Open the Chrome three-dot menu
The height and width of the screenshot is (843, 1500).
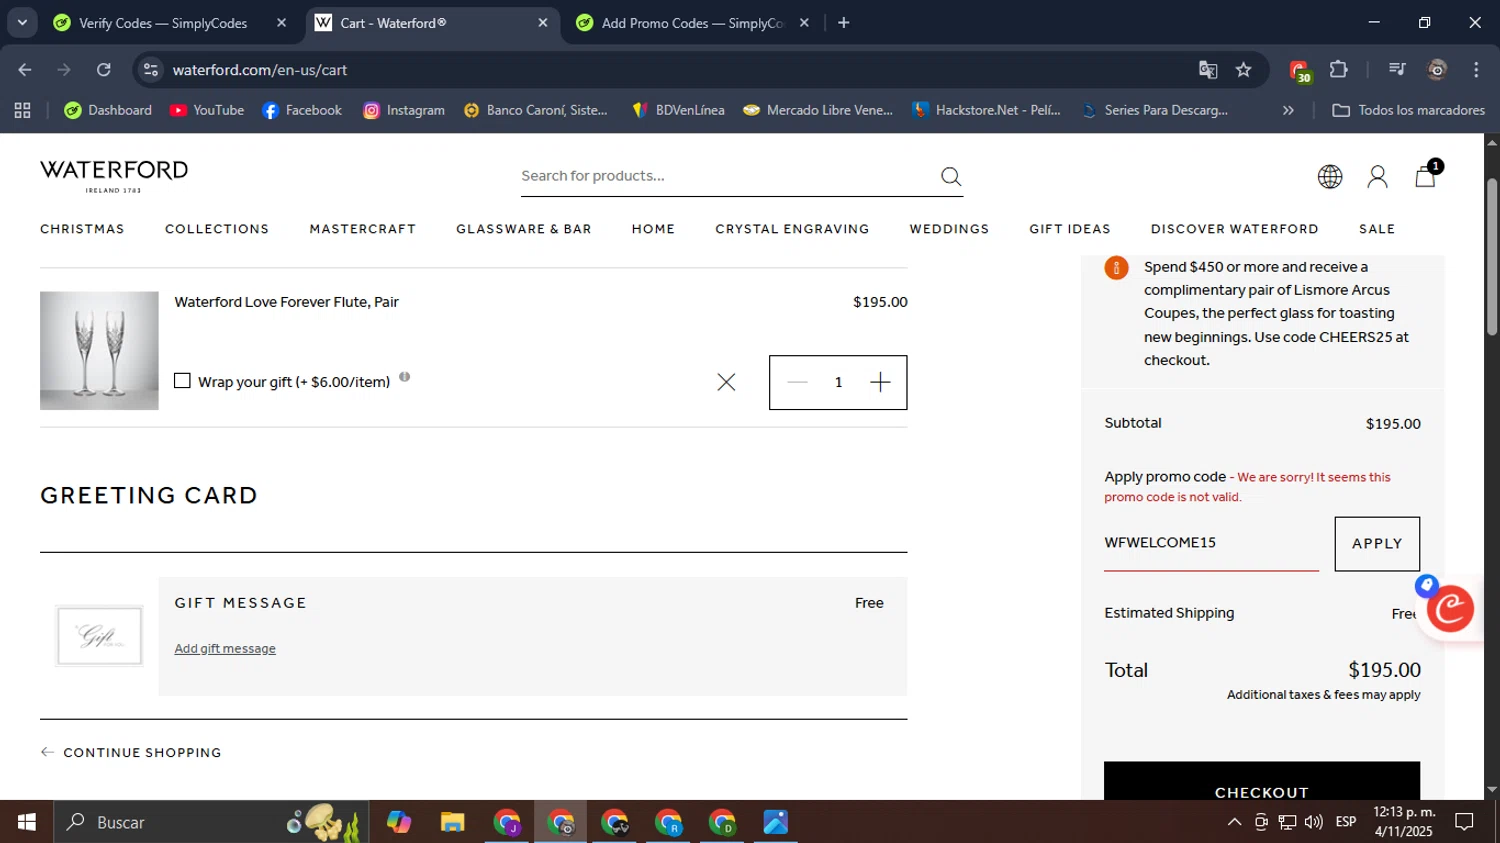point(1476,69)
